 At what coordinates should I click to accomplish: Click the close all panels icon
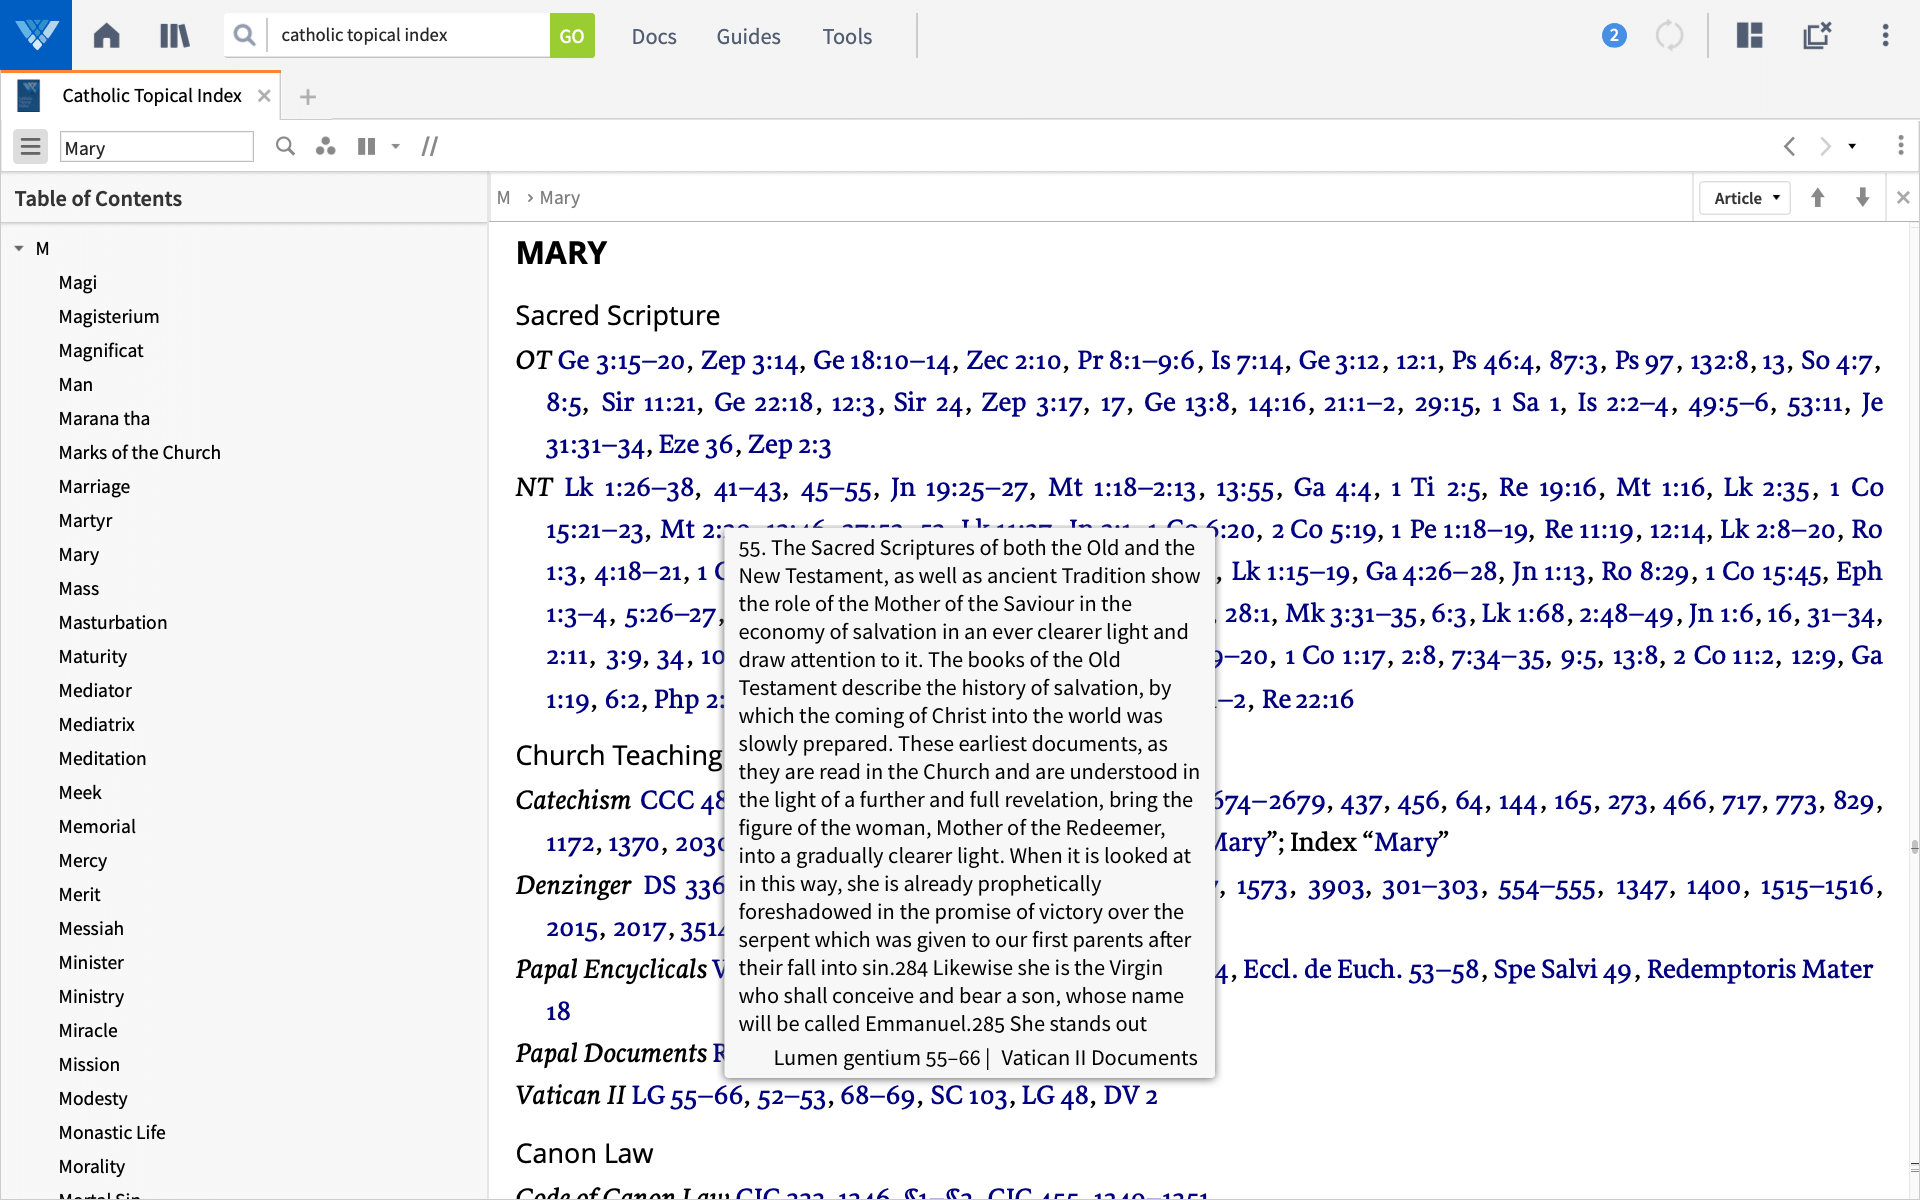[x=1817, y=36]
